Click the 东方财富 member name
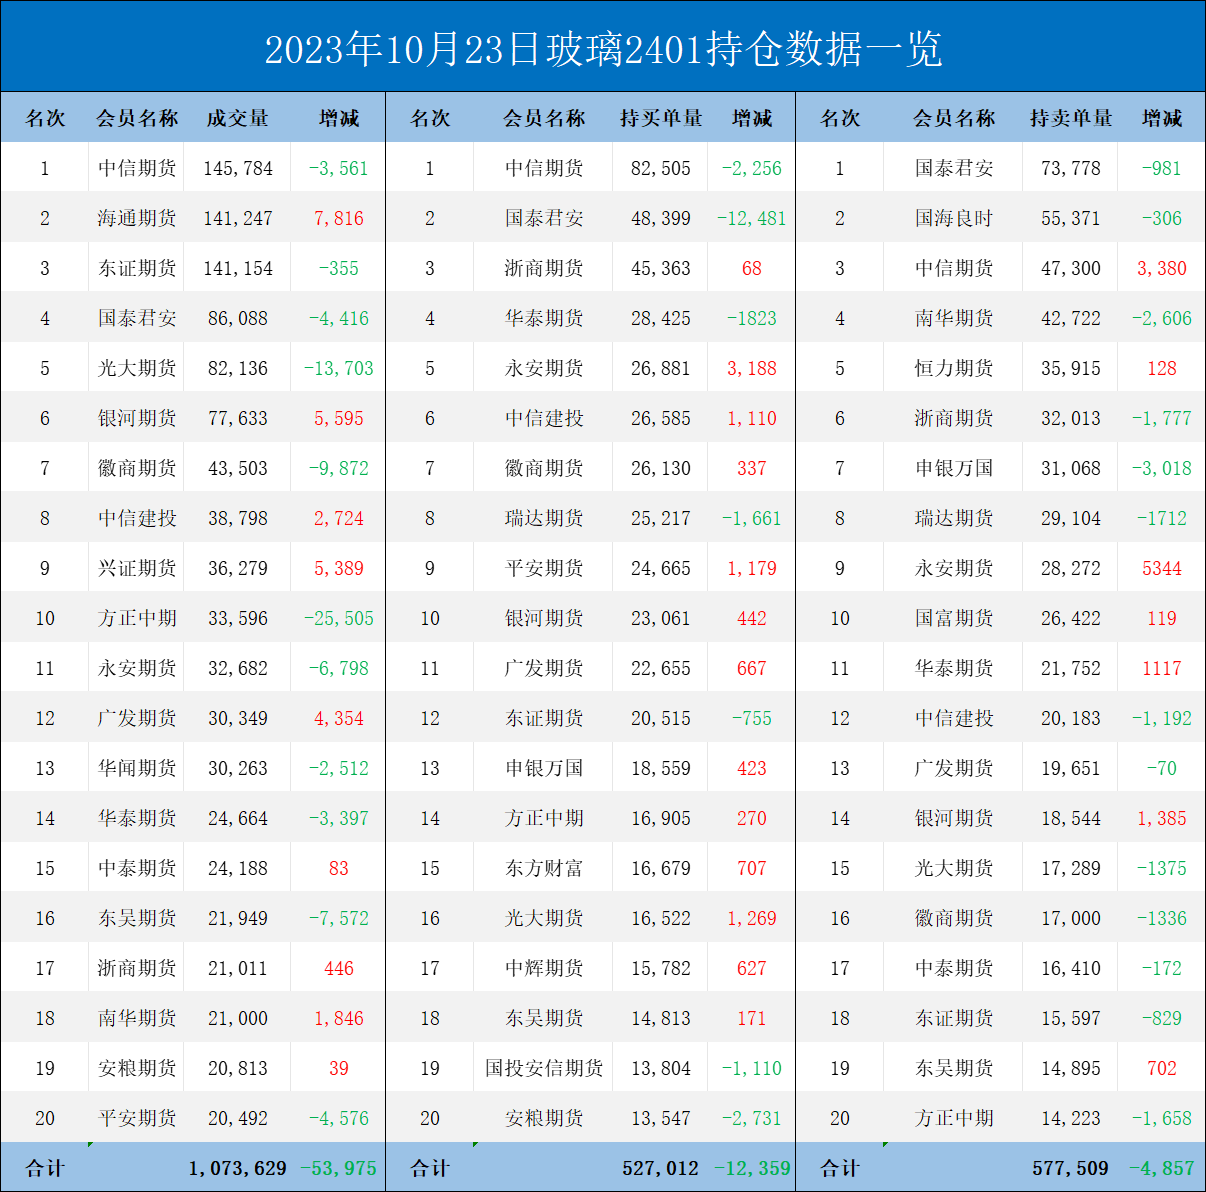Image resolution: width=1206 pixels, height=1192 pixels. 544,868
